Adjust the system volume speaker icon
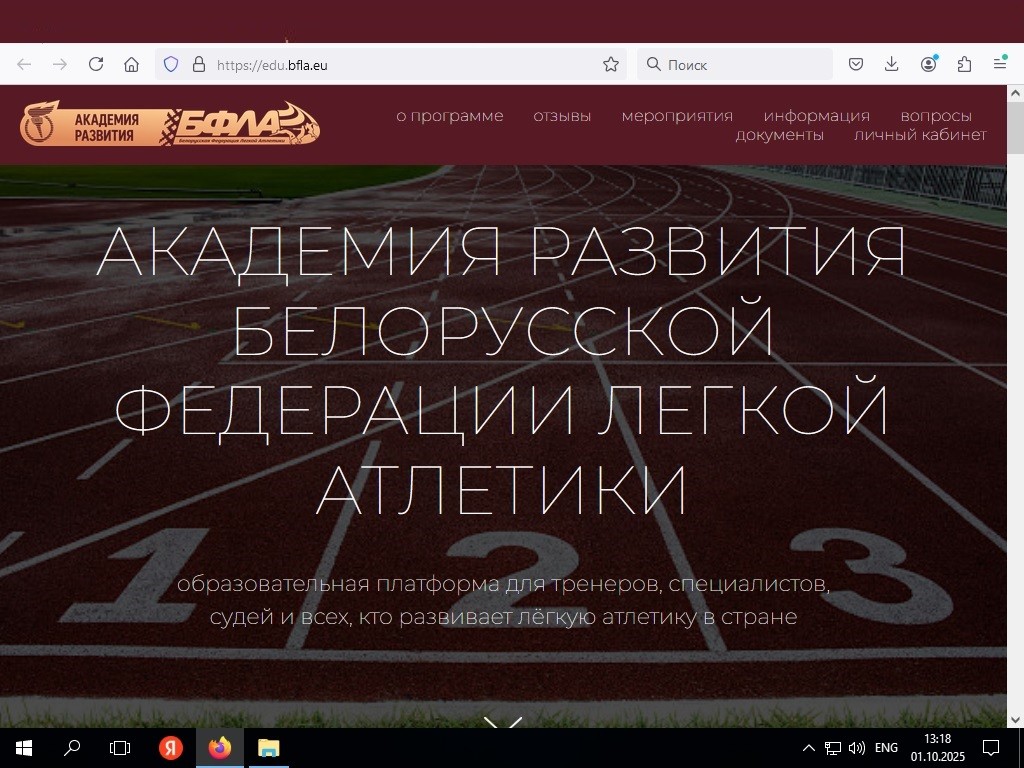The height and width of the screenshot is (768, 1024). (856, 748)
